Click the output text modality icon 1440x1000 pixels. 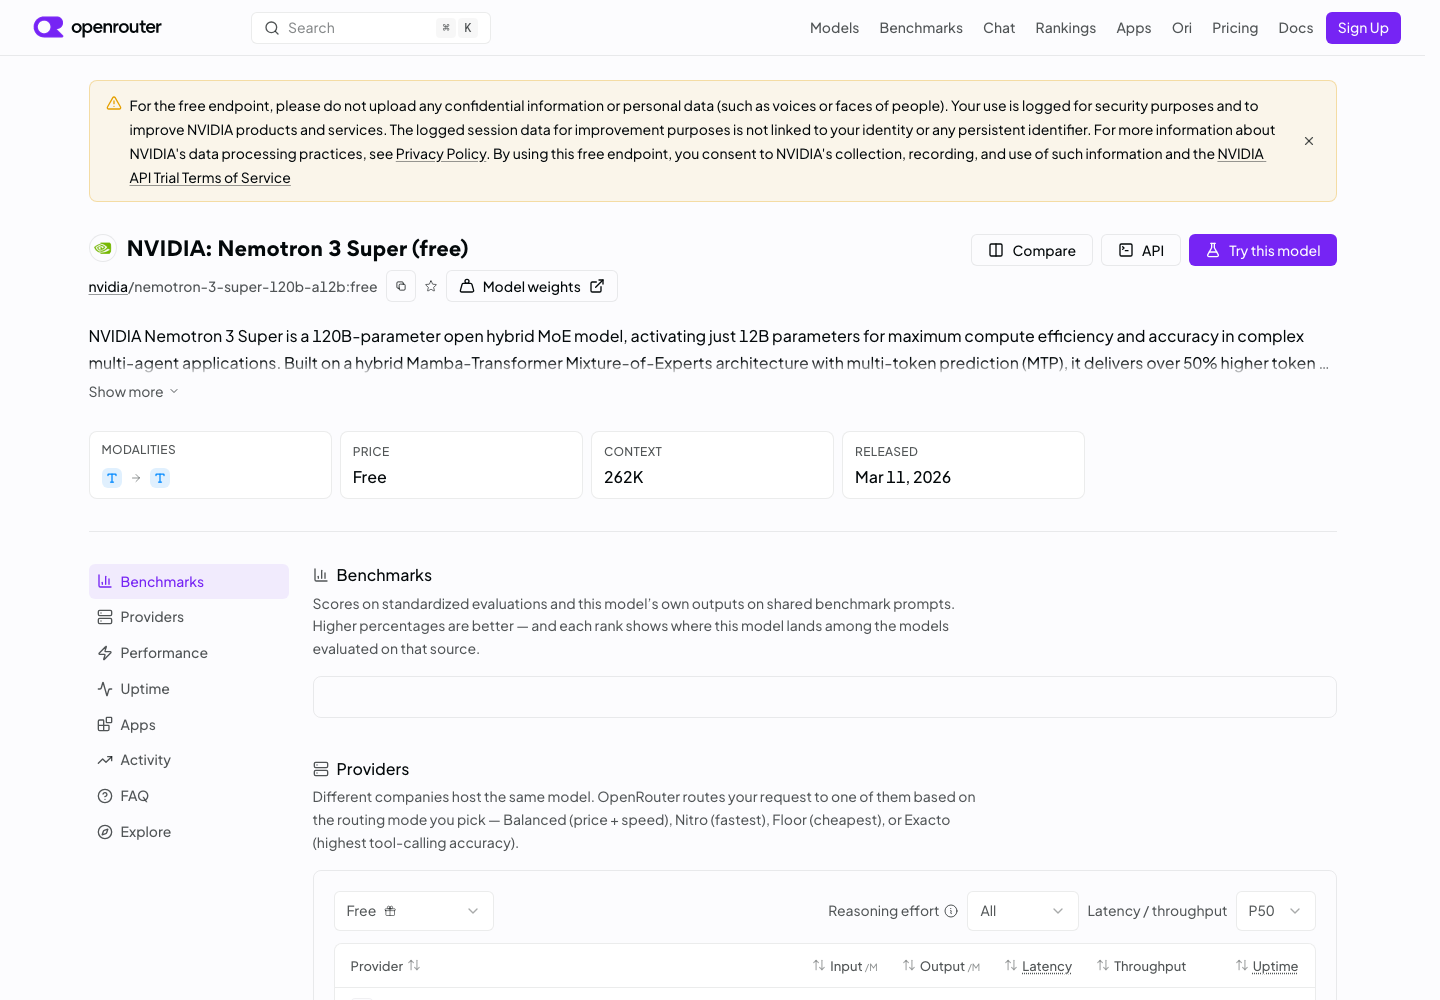coord(160,478)
